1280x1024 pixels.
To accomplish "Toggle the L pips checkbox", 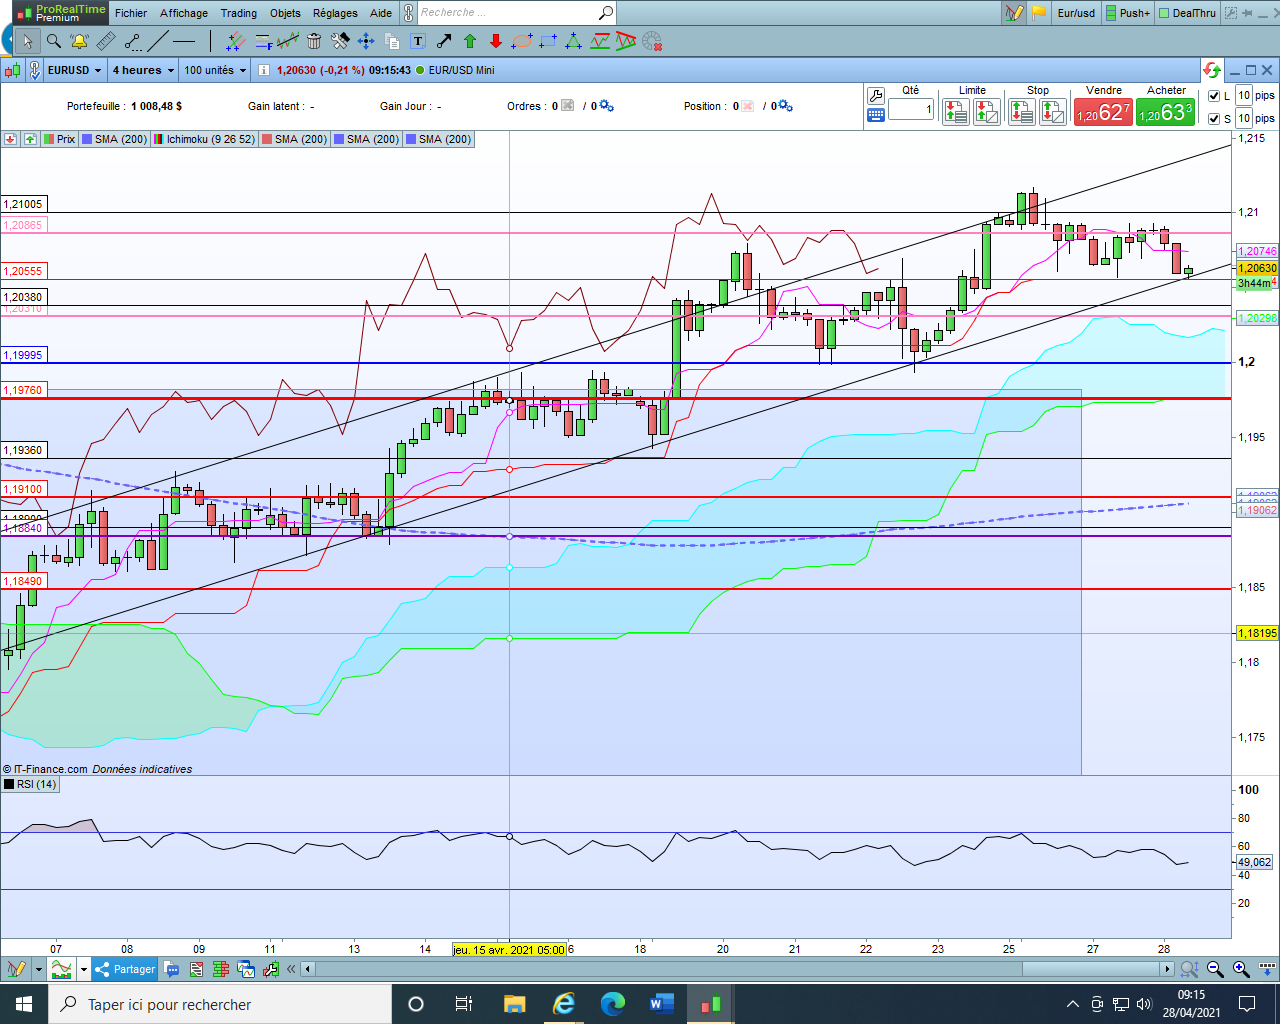I will 1214,96.
